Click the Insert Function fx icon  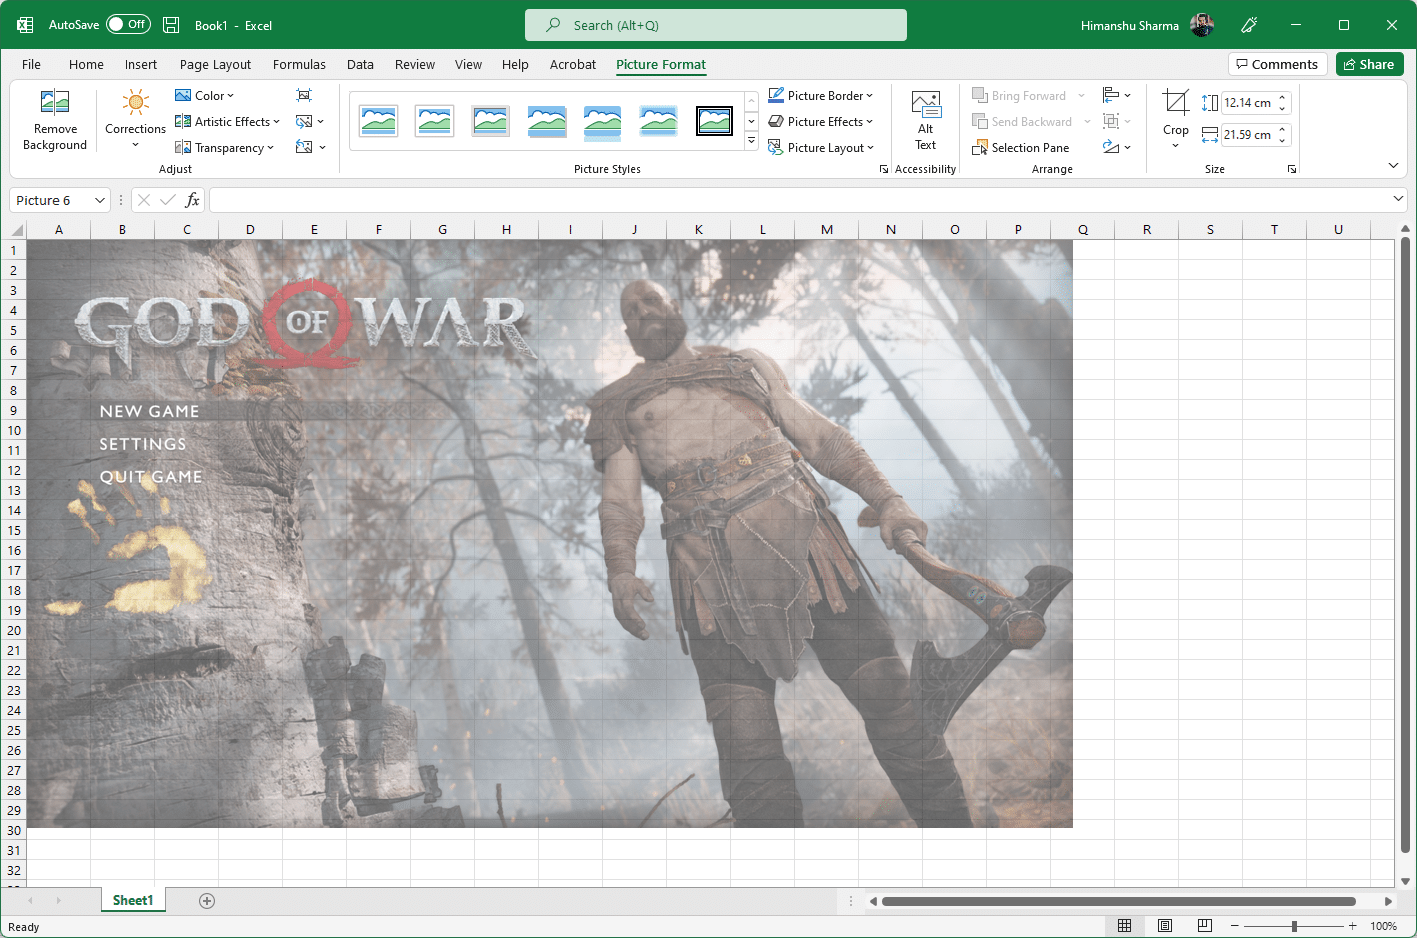[x=192, y=200]
